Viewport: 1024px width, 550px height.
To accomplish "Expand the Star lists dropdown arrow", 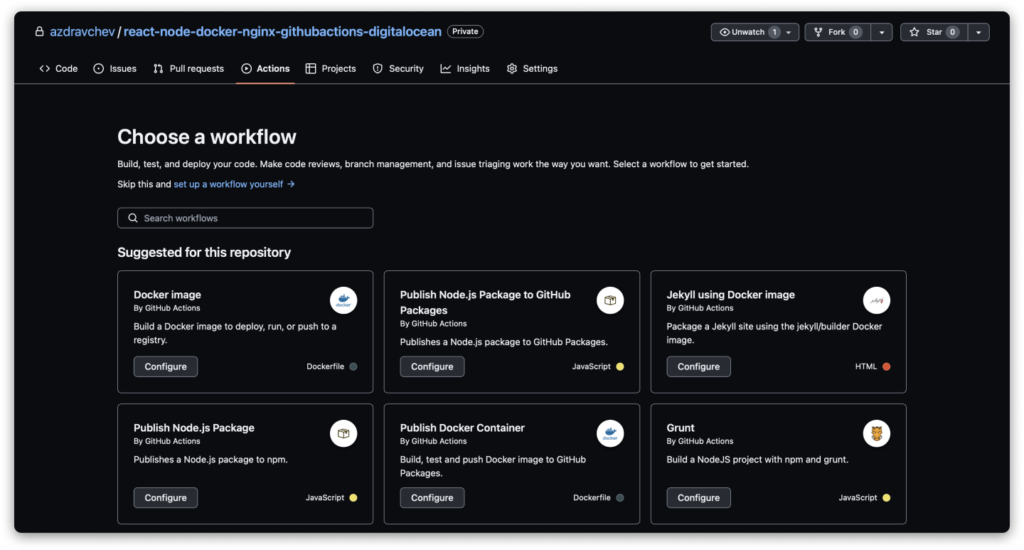I will tap(978, 32).
